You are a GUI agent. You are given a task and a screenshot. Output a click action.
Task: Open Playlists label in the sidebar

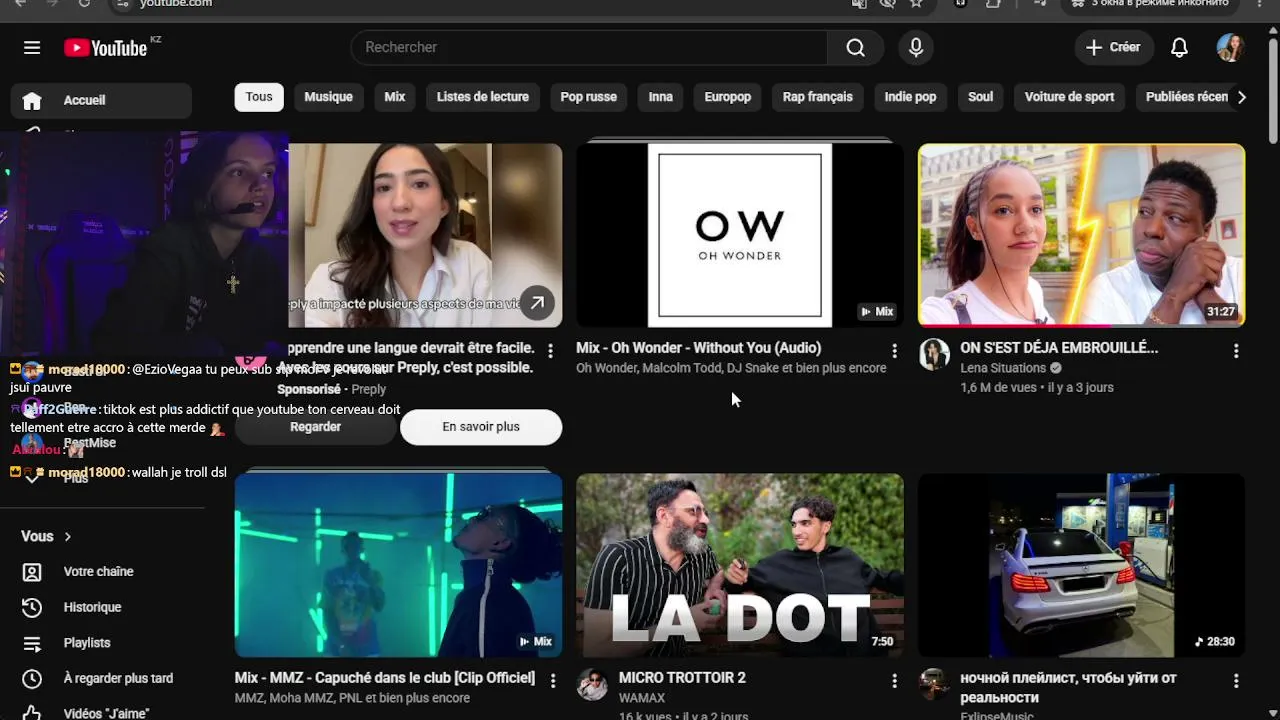(87, 643)
